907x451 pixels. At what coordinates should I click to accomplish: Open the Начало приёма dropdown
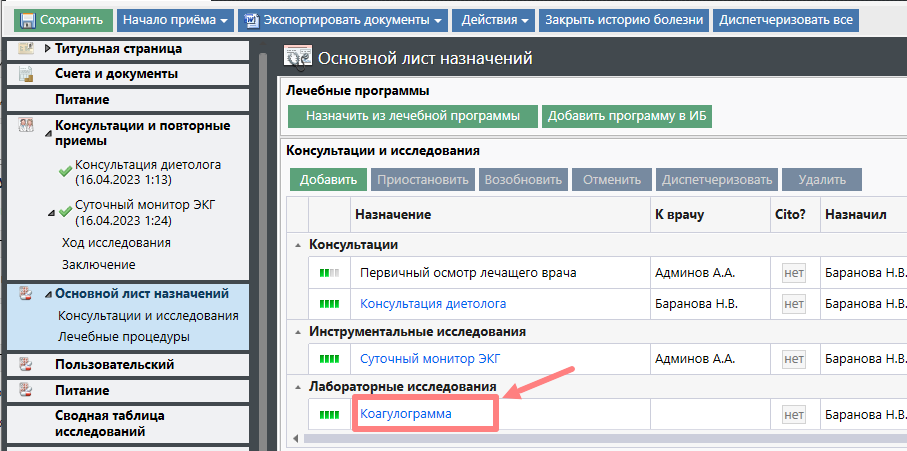pyautogui.click(x=174, y=20)
